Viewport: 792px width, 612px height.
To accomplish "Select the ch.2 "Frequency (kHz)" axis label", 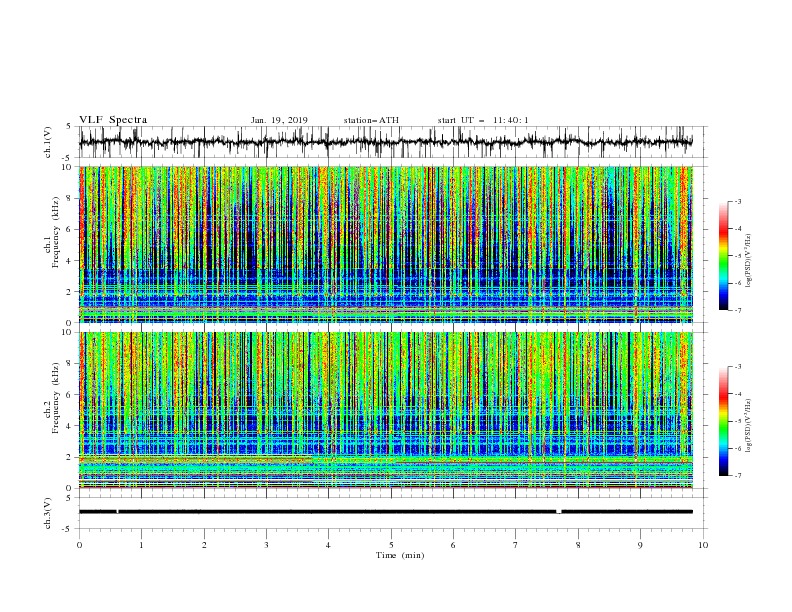I will coord(56,398).
